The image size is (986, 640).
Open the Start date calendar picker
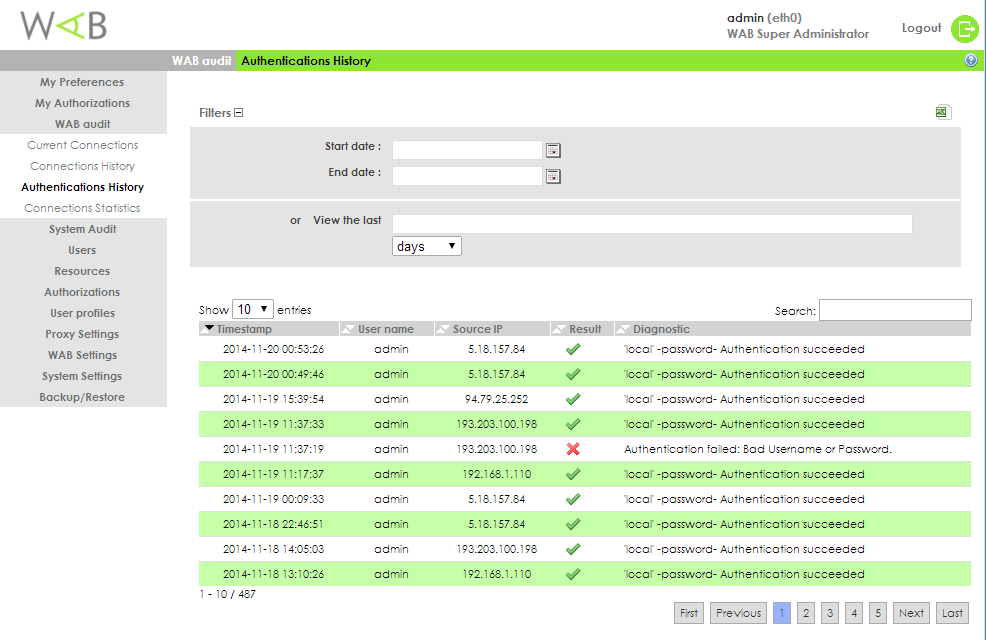point(553,150)
